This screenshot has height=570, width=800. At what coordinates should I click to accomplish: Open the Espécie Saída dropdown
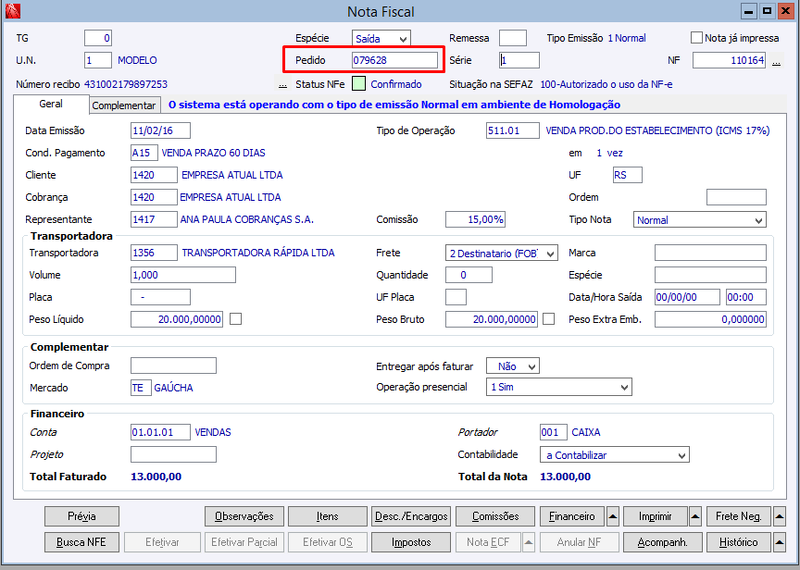pyautogui.click(x=381, y=39)
